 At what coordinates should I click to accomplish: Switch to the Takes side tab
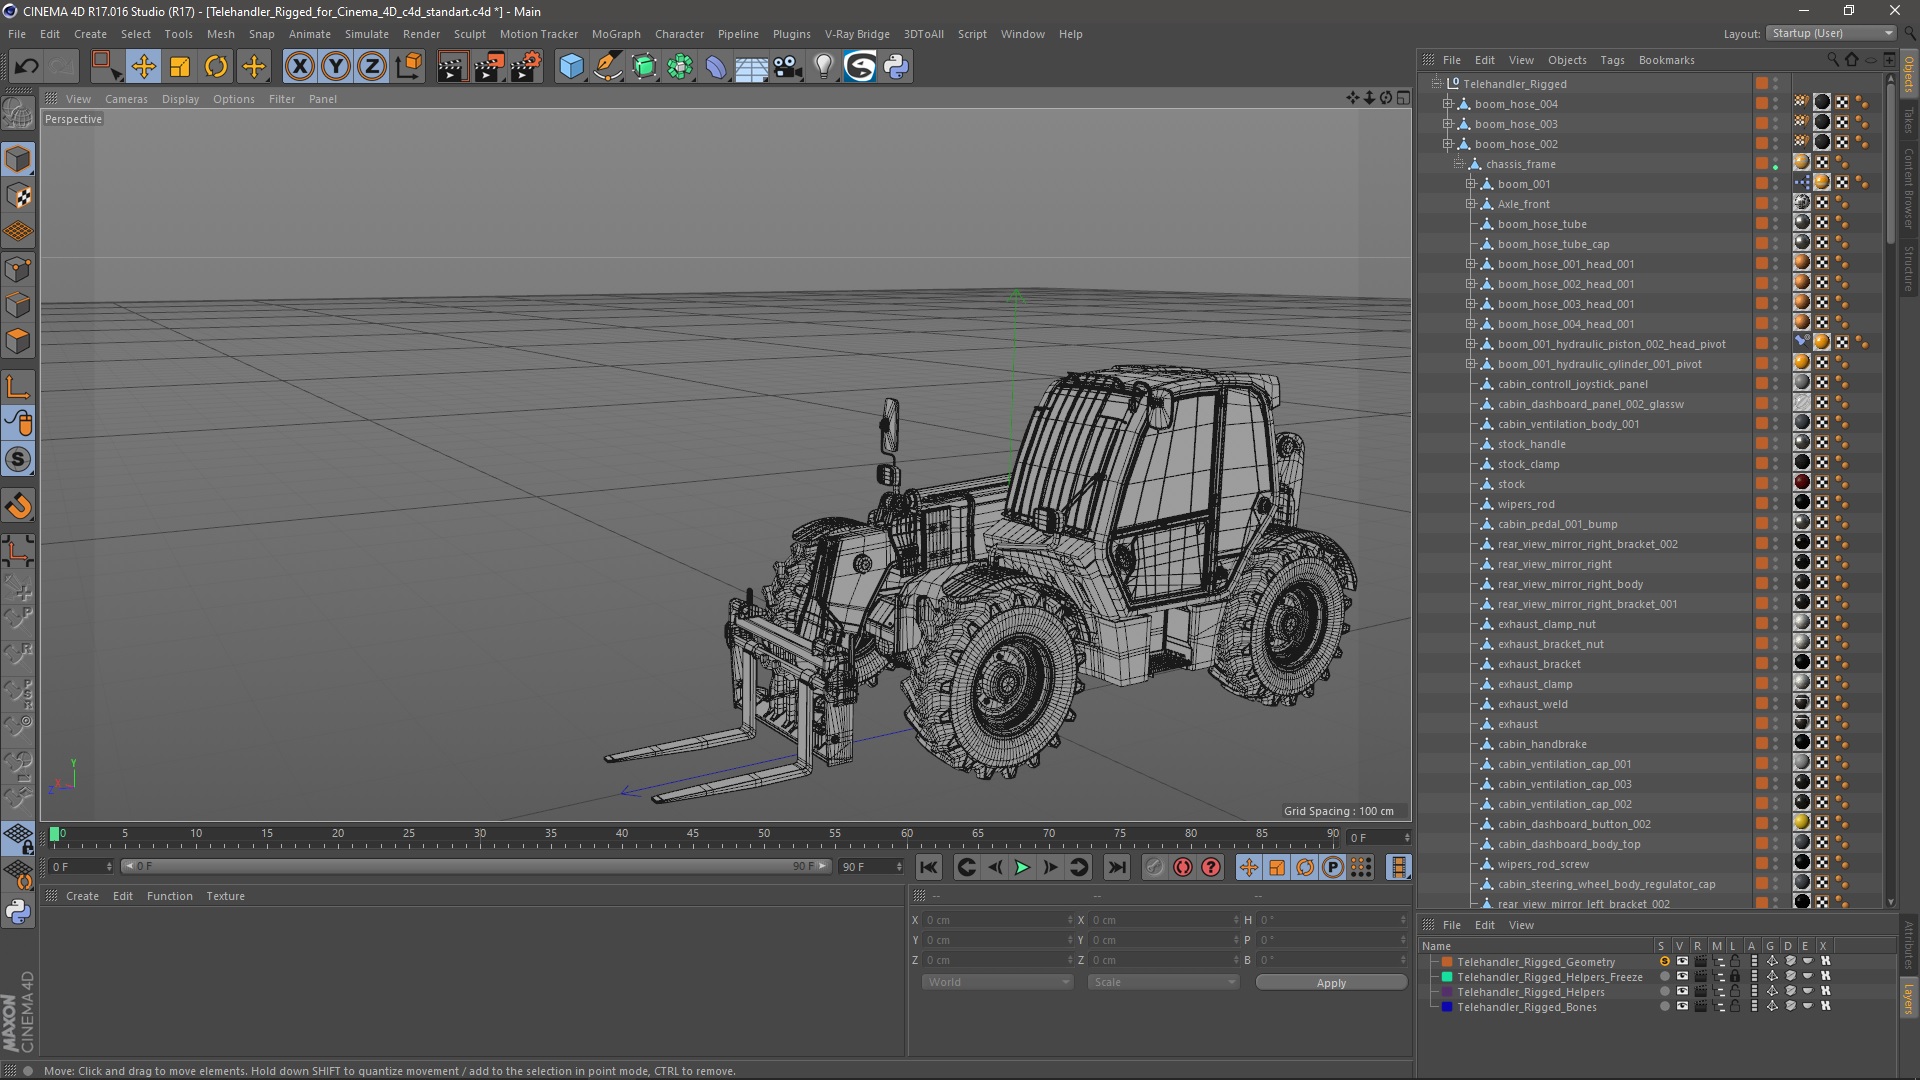[1908, 121]
